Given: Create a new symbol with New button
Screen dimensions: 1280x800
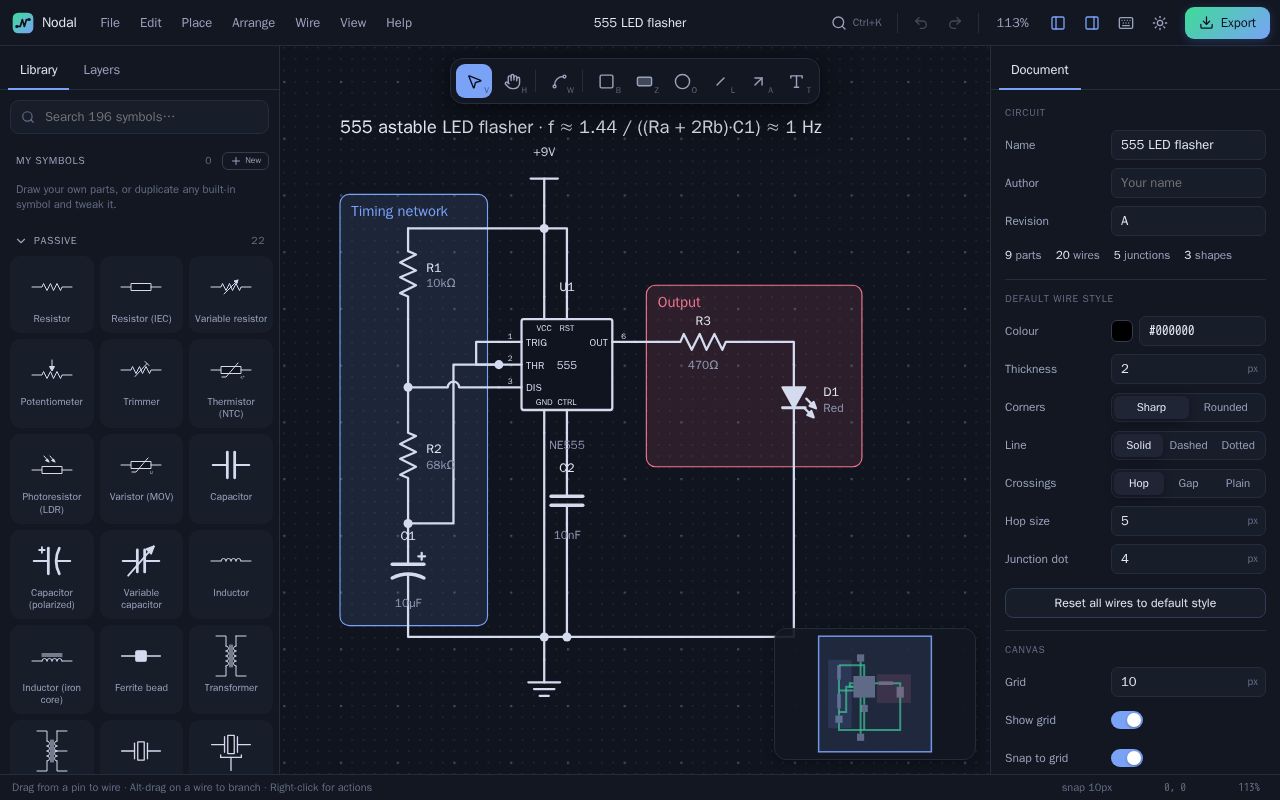Looking at the screenshot, I should coord(245,160).
